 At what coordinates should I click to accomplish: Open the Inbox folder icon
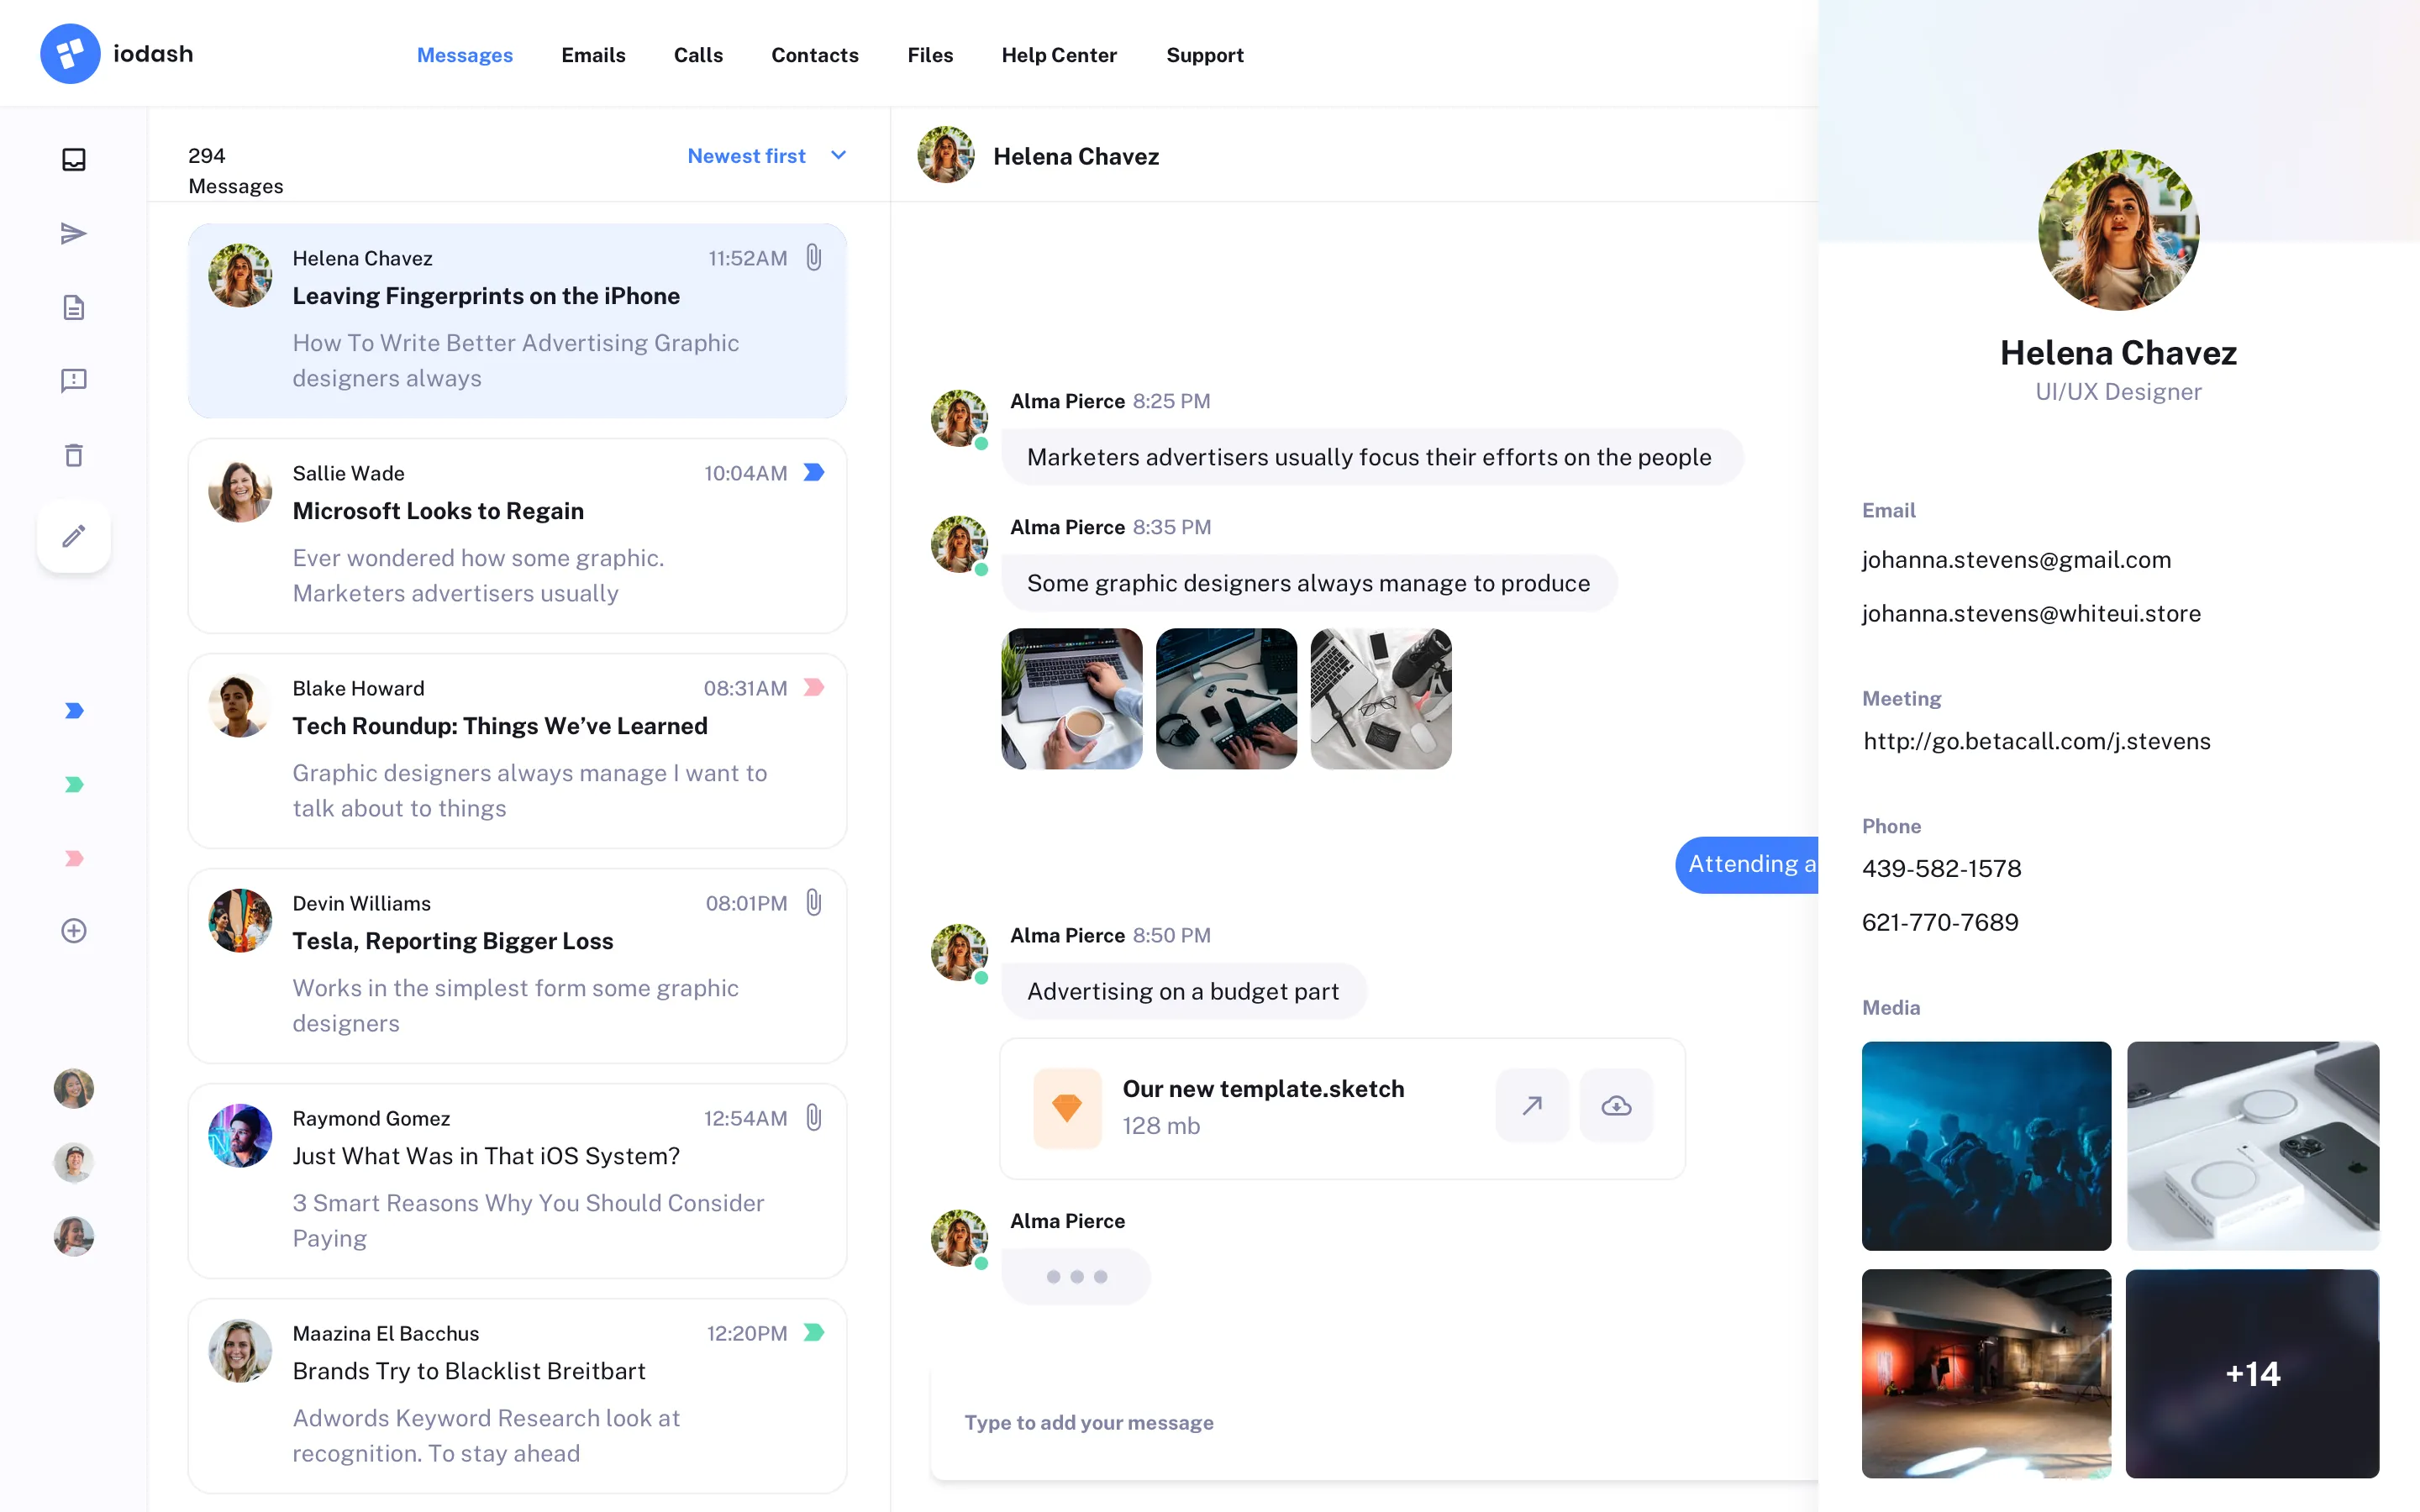[73, 158]
